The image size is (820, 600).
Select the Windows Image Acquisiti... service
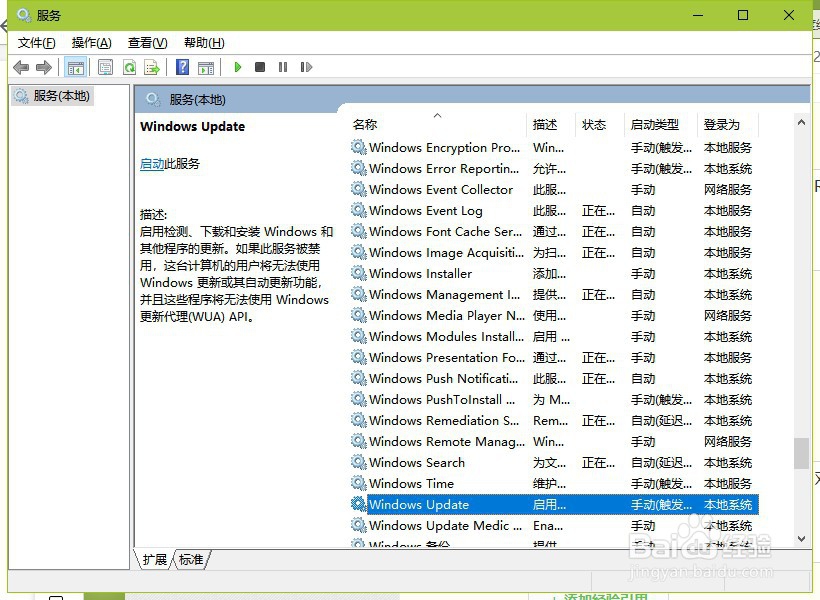pos(554,253)
